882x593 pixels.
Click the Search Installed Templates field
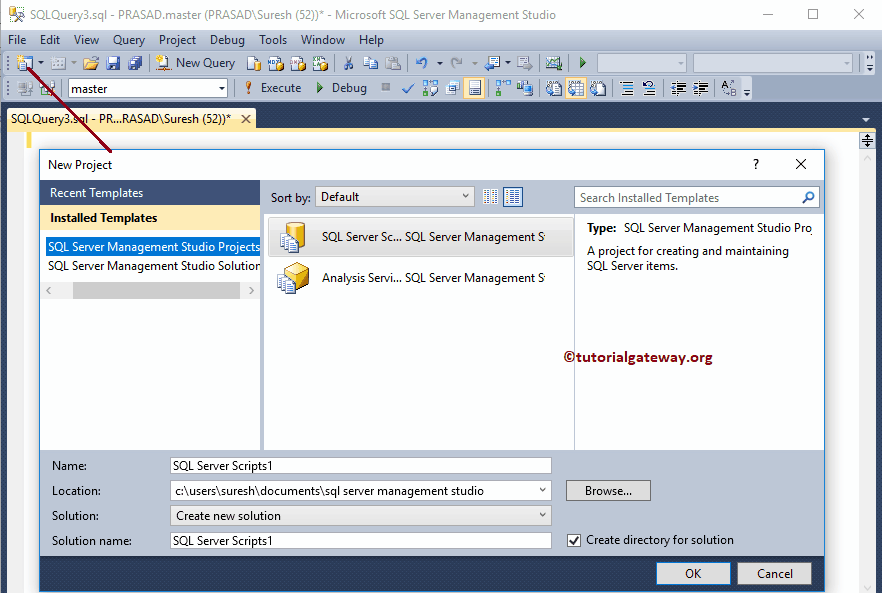688,198
